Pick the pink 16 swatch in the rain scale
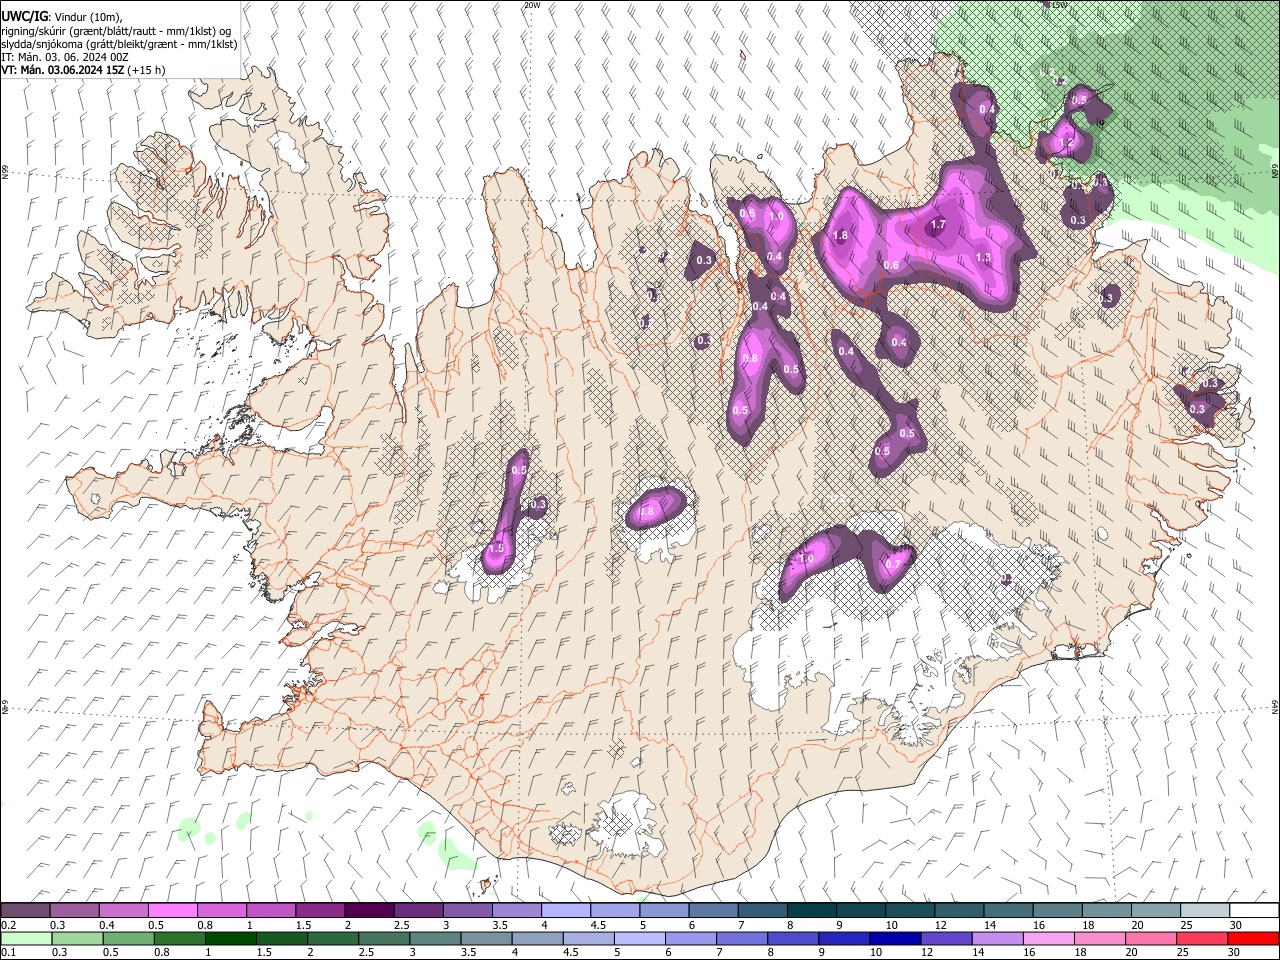Image resolution: width=1280 pixels, height=960 pixels. pyautogui.click(x=1047, y=938)
